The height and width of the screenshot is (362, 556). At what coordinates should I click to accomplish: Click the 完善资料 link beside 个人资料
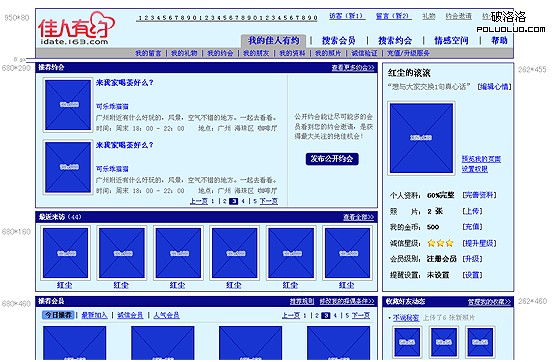point(479,195)
